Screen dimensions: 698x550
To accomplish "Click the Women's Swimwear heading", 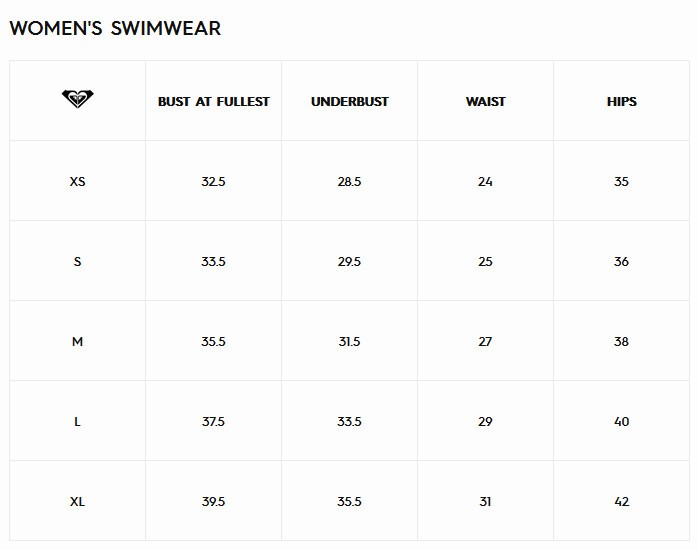I will click(115, 28).
